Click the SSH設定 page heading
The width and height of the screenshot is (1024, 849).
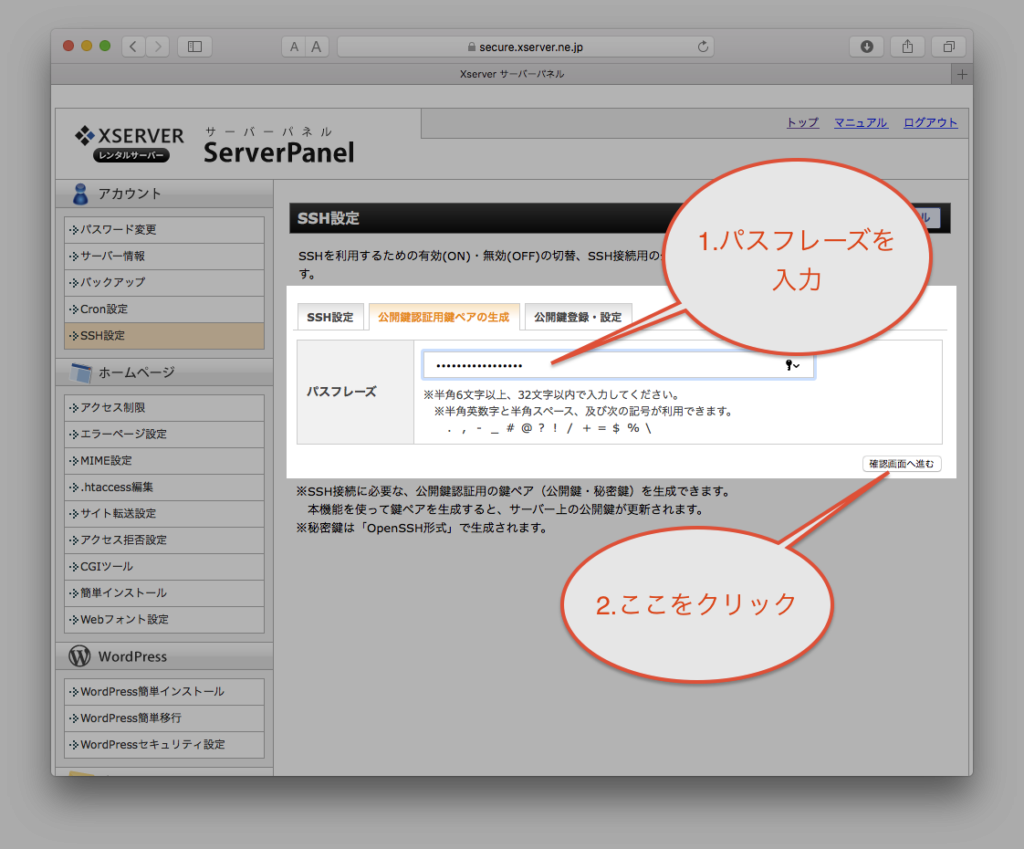(328, 218)
